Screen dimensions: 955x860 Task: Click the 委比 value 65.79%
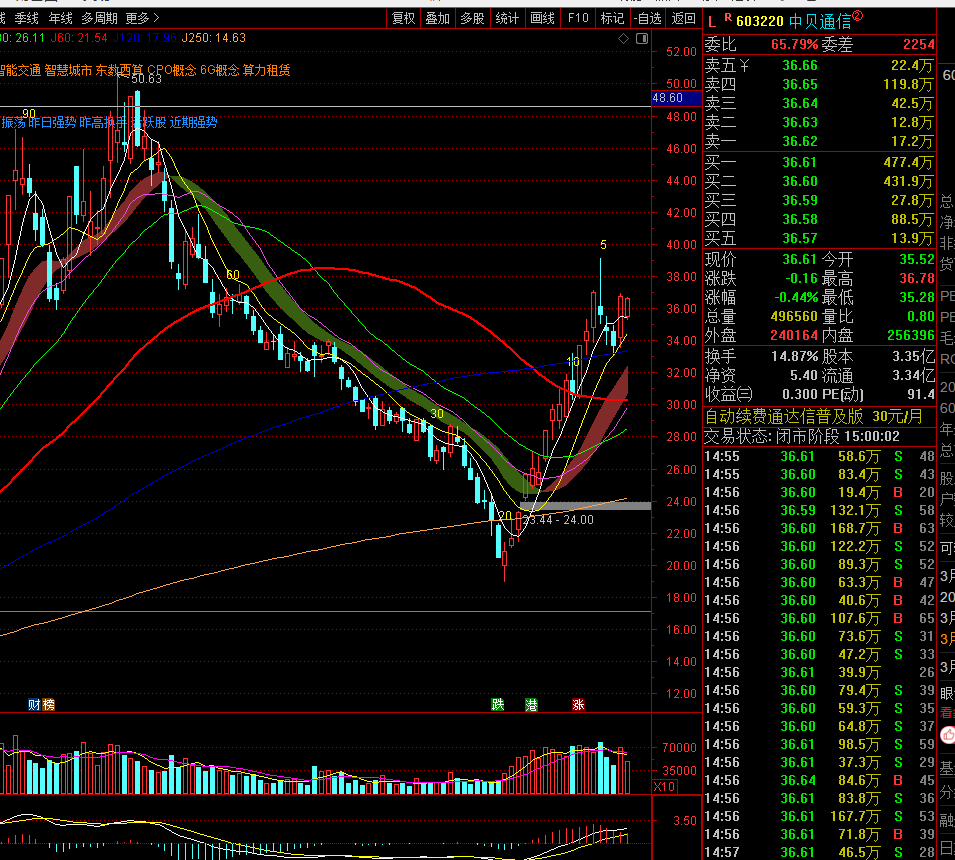coord(794,44)
